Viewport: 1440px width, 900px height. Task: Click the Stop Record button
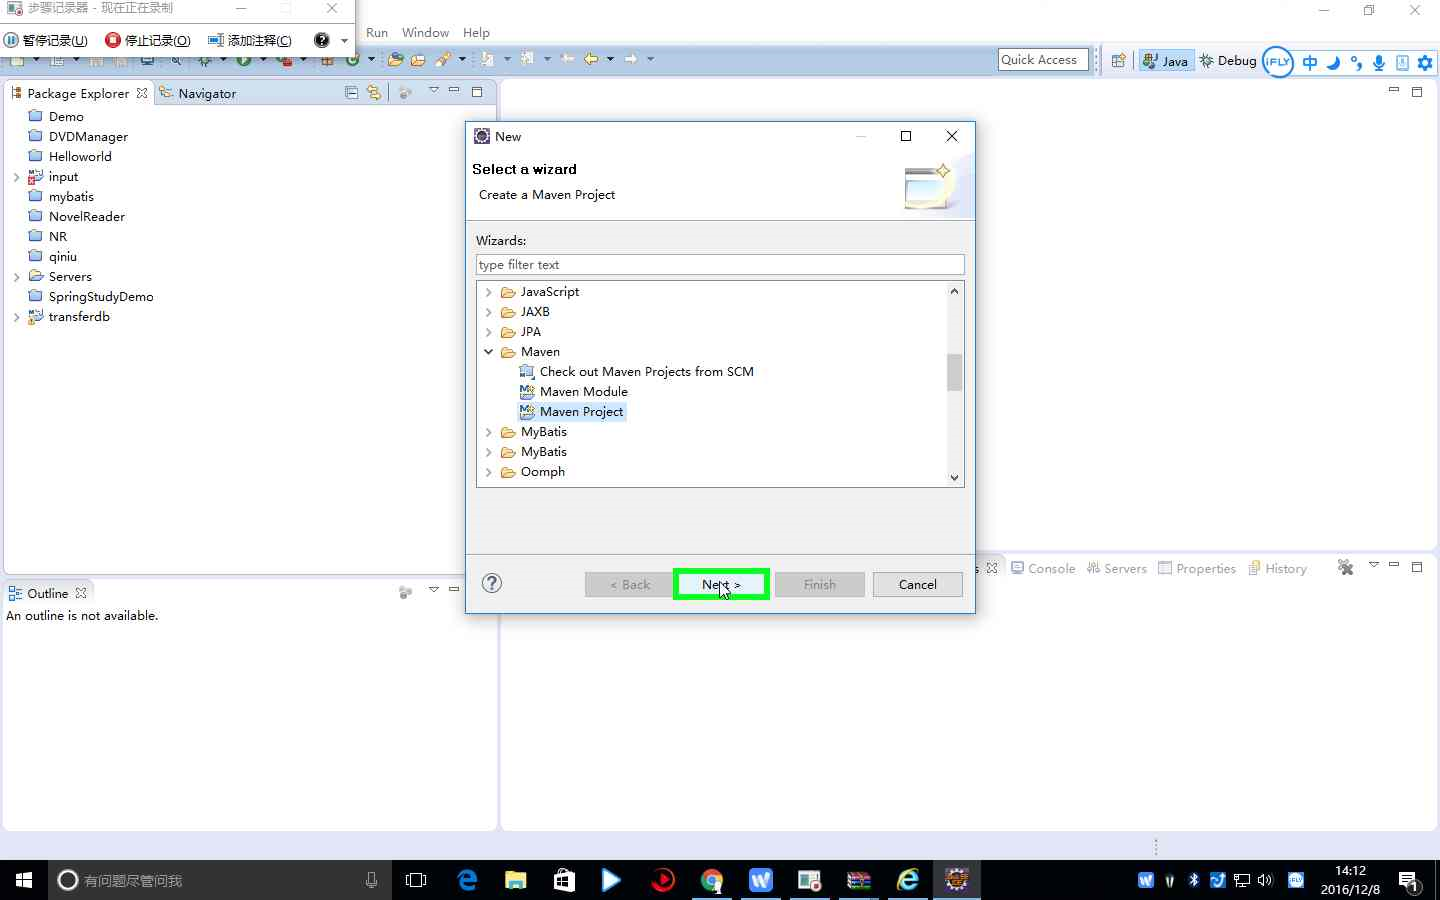click(x=148, y=40)
